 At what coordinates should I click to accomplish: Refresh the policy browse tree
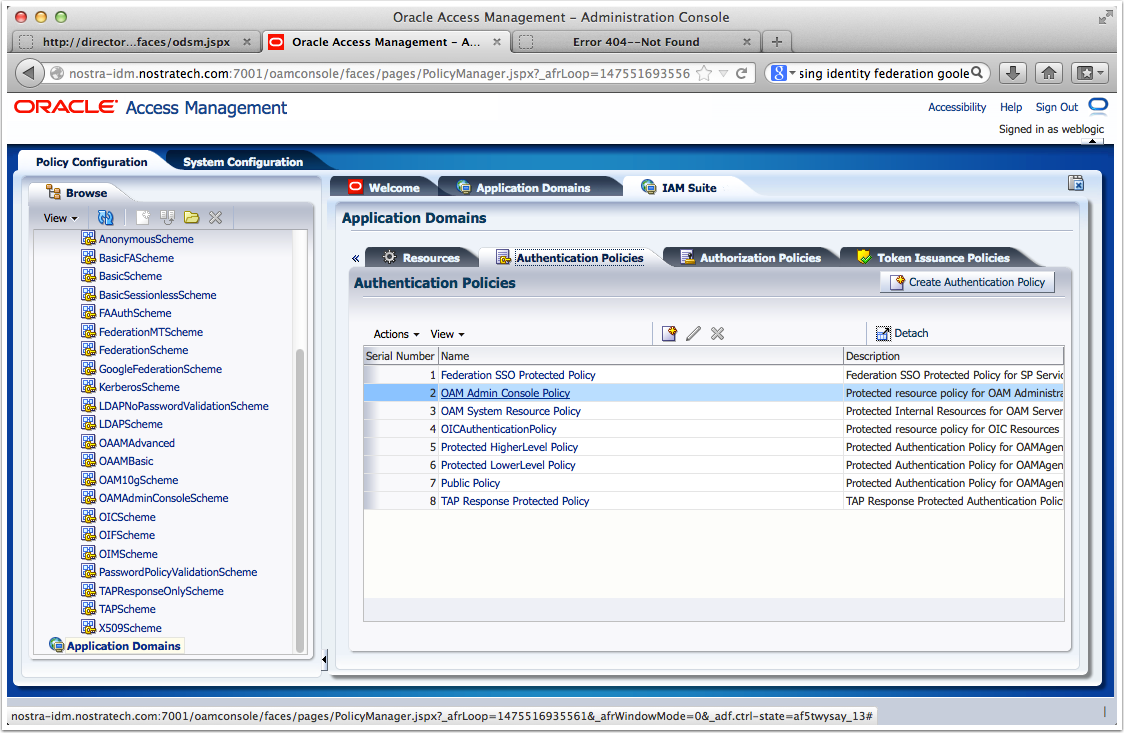coord(107,217)
